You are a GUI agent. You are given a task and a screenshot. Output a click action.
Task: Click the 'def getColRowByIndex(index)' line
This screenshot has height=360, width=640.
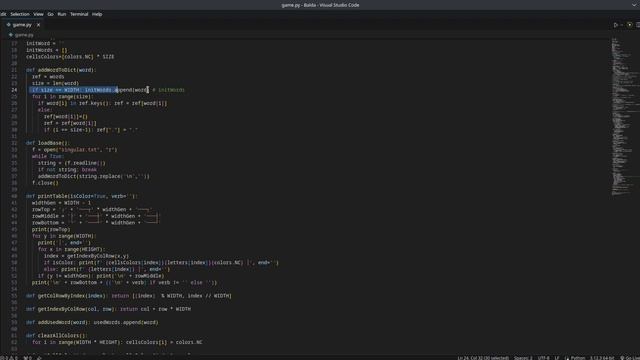pyautogui.click(x=129, y=296)
